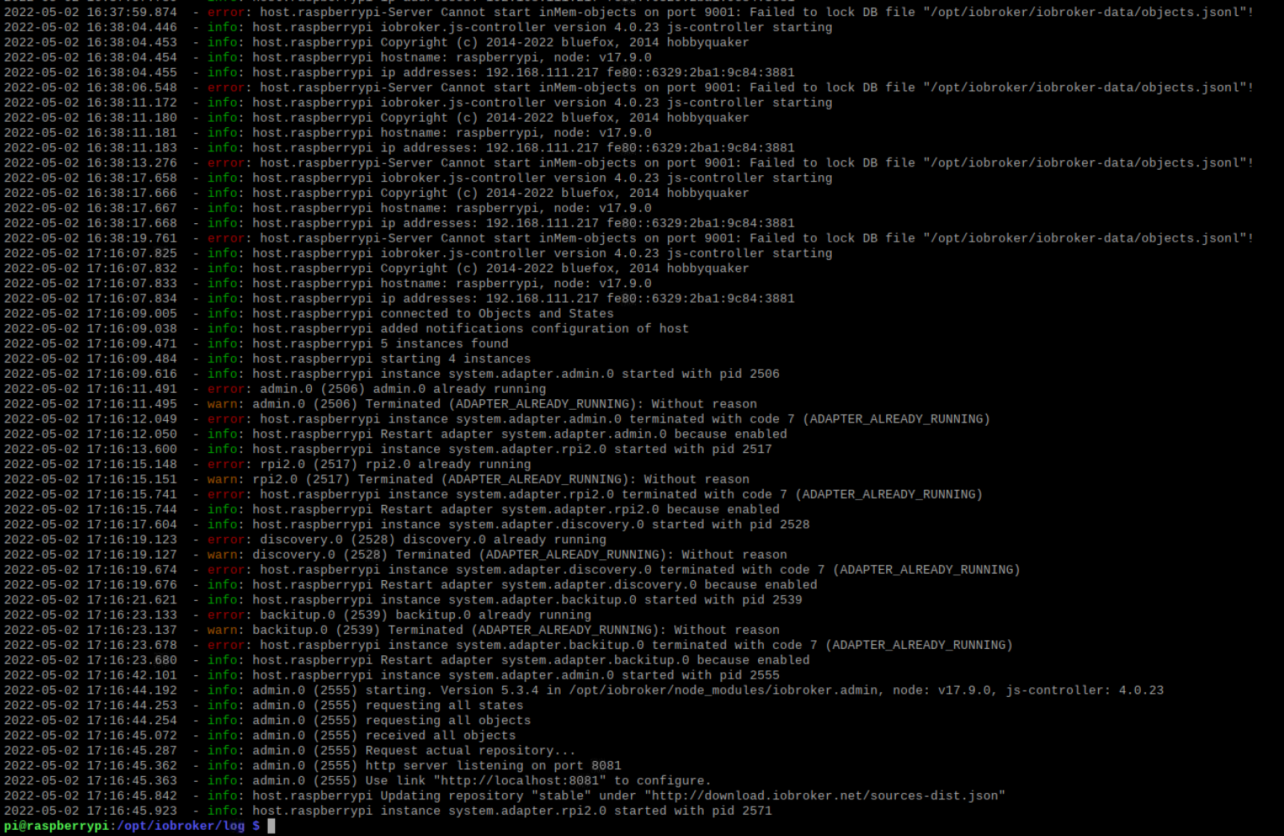
Task: Click the "warn" label on the 17:16:15.151 line
Action: (222, 479)
